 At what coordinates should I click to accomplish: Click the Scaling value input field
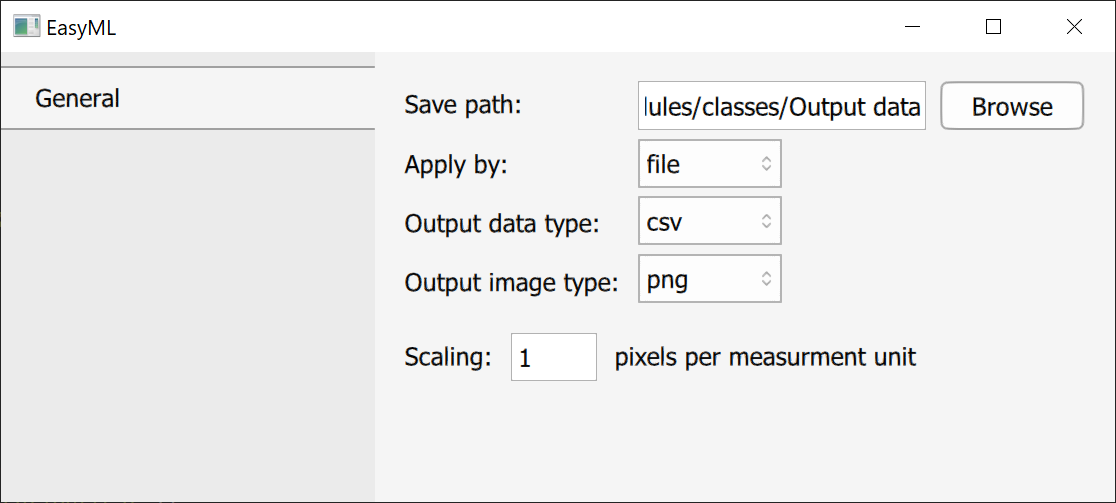click(x=553, y=358)
